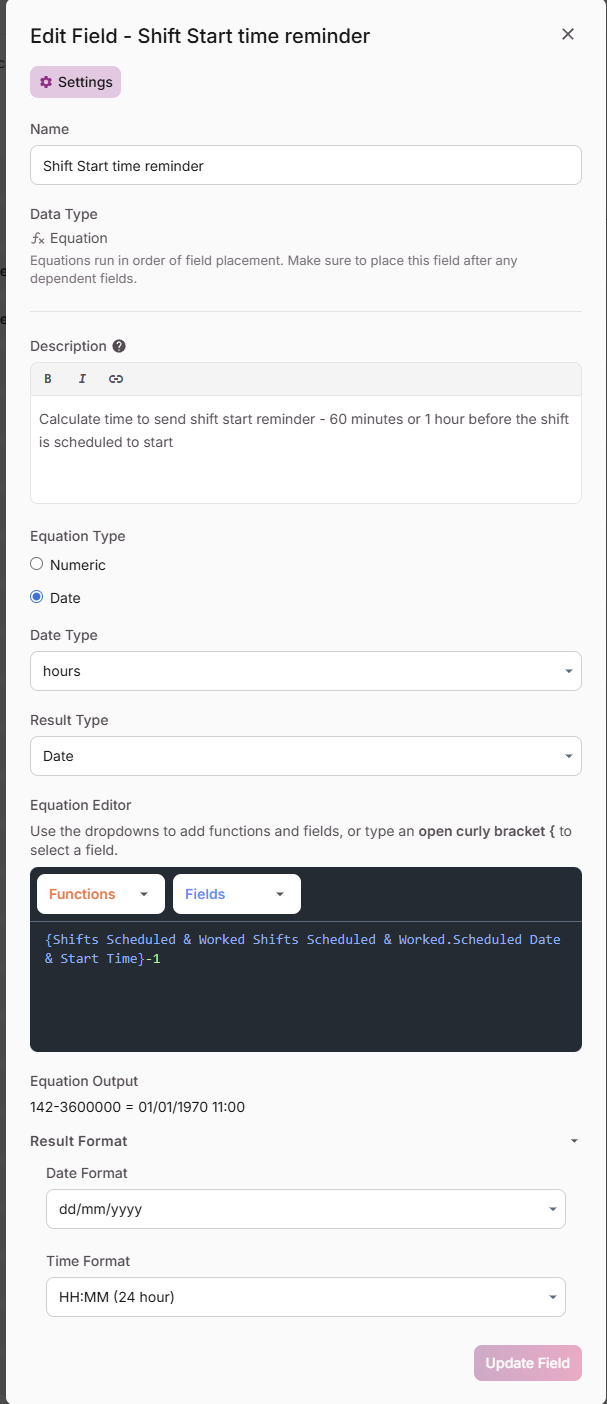Image resolution: width=607 pixels, height=1404 pixels.
Task: Click the Description help question mark icon
Action: tap(119, 346)
